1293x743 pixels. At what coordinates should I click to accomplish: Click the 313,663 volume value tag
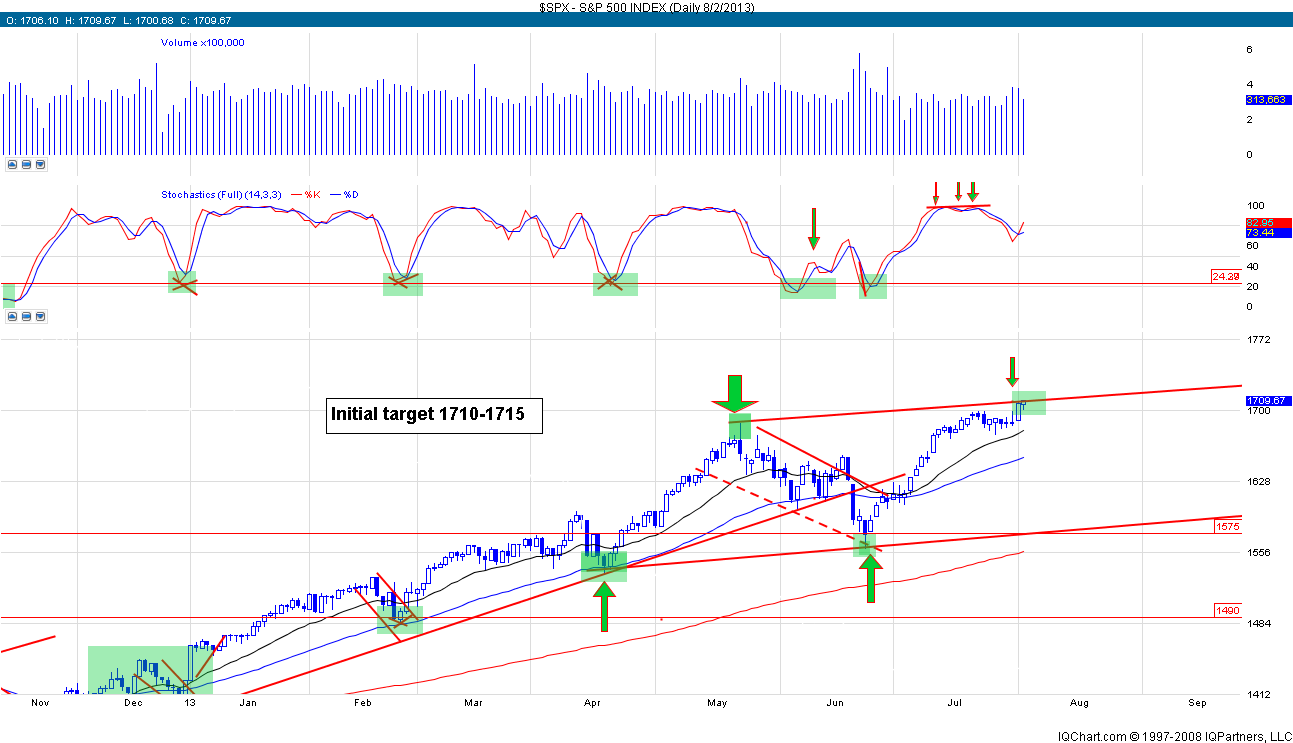click(x=1264, y=101)
